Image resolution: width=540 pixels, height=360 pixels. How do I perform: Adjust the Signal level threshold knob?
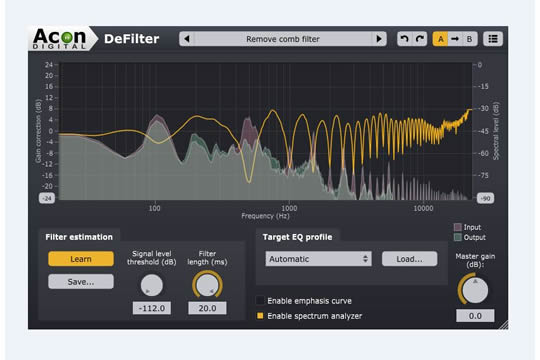[x=152, y=285]
